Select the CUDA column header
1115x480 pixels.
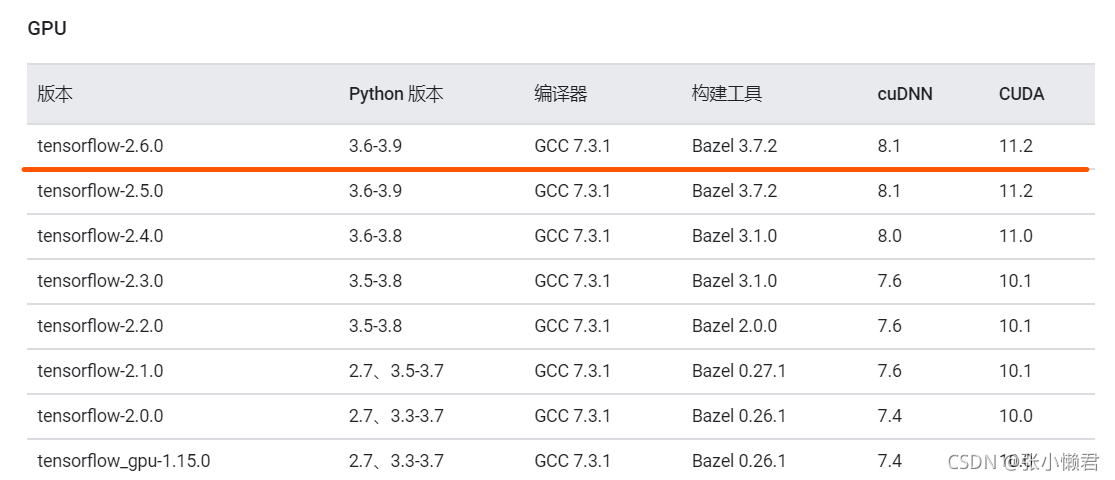tap(1021, 94)
